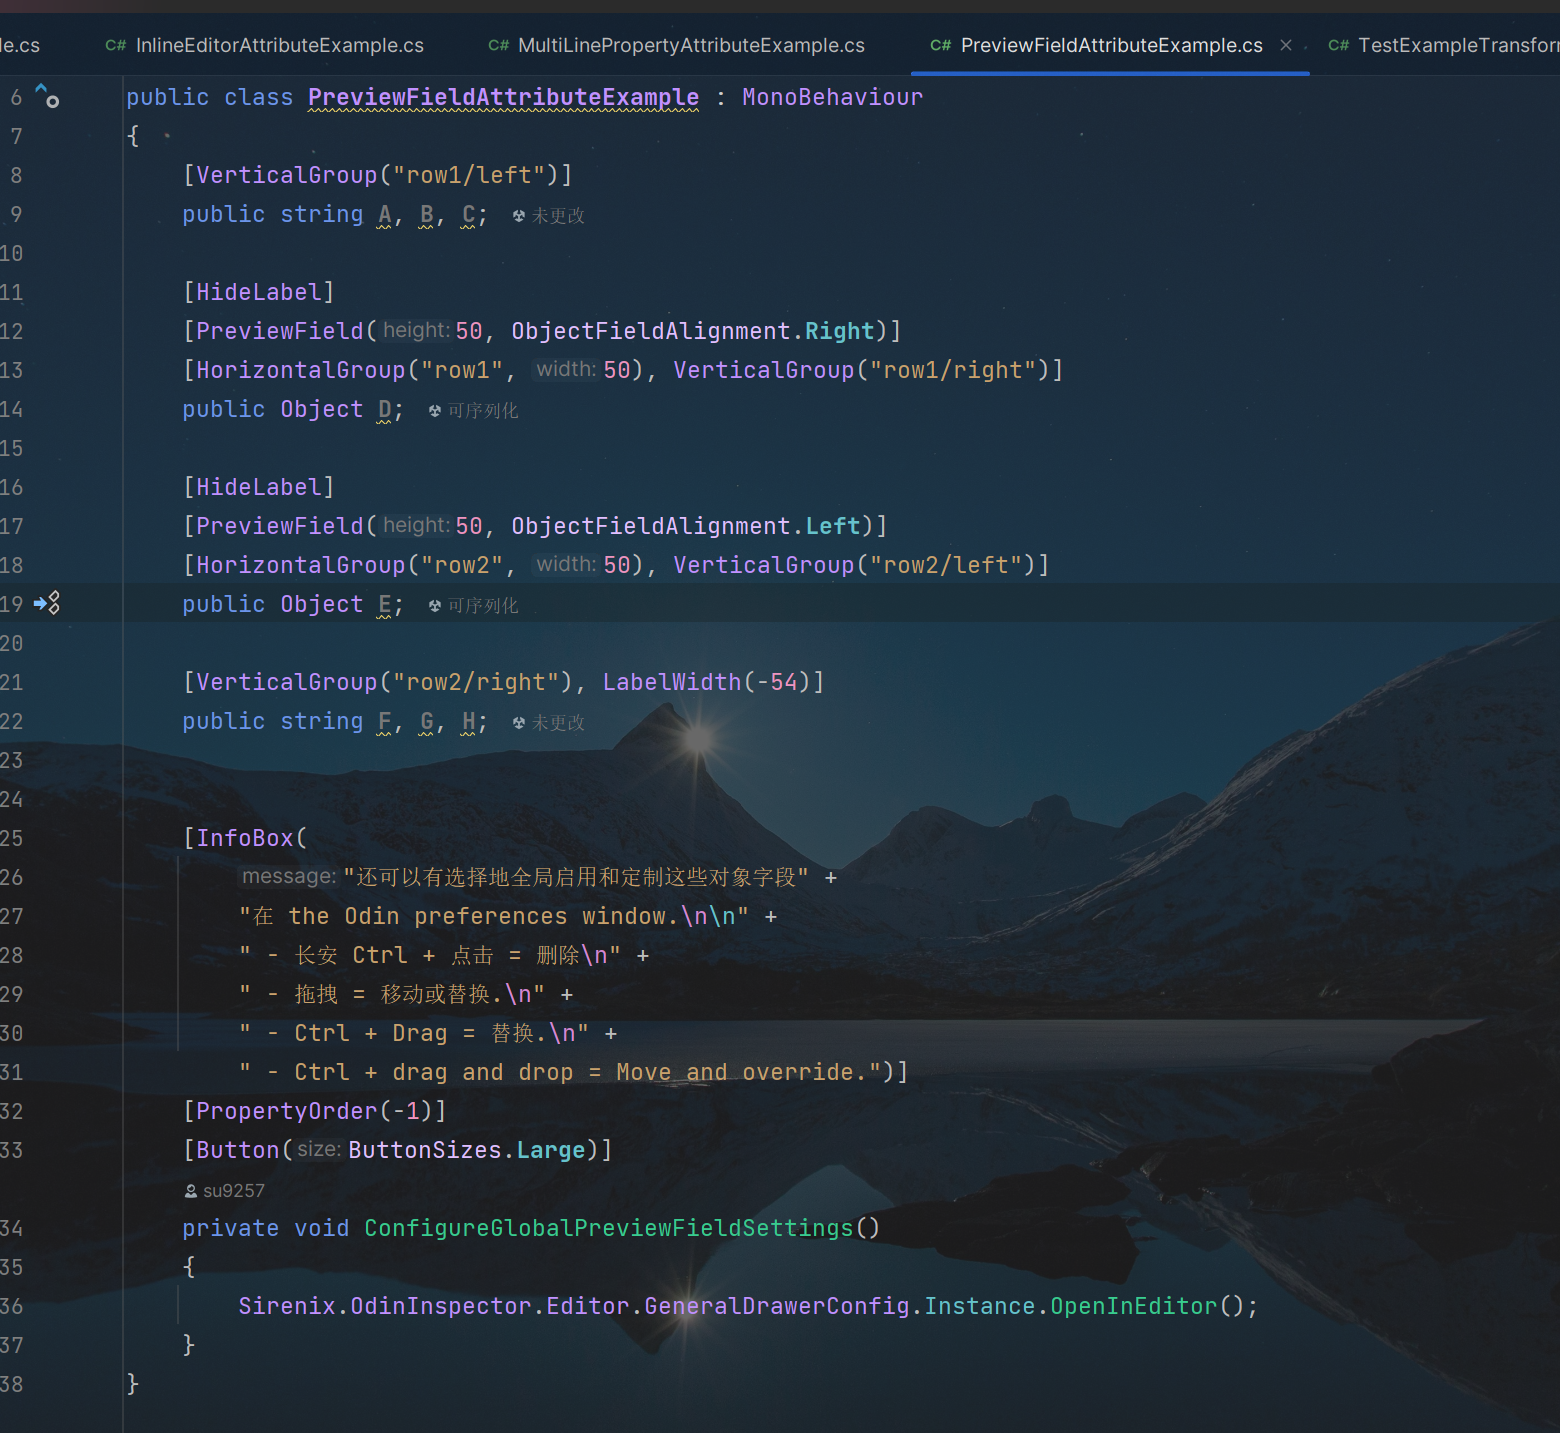The image size is (1560, 1433).
Task: Click C# icon on MultiLinePropertyAttributeExample.cs tab
Action: pos(498,45)
